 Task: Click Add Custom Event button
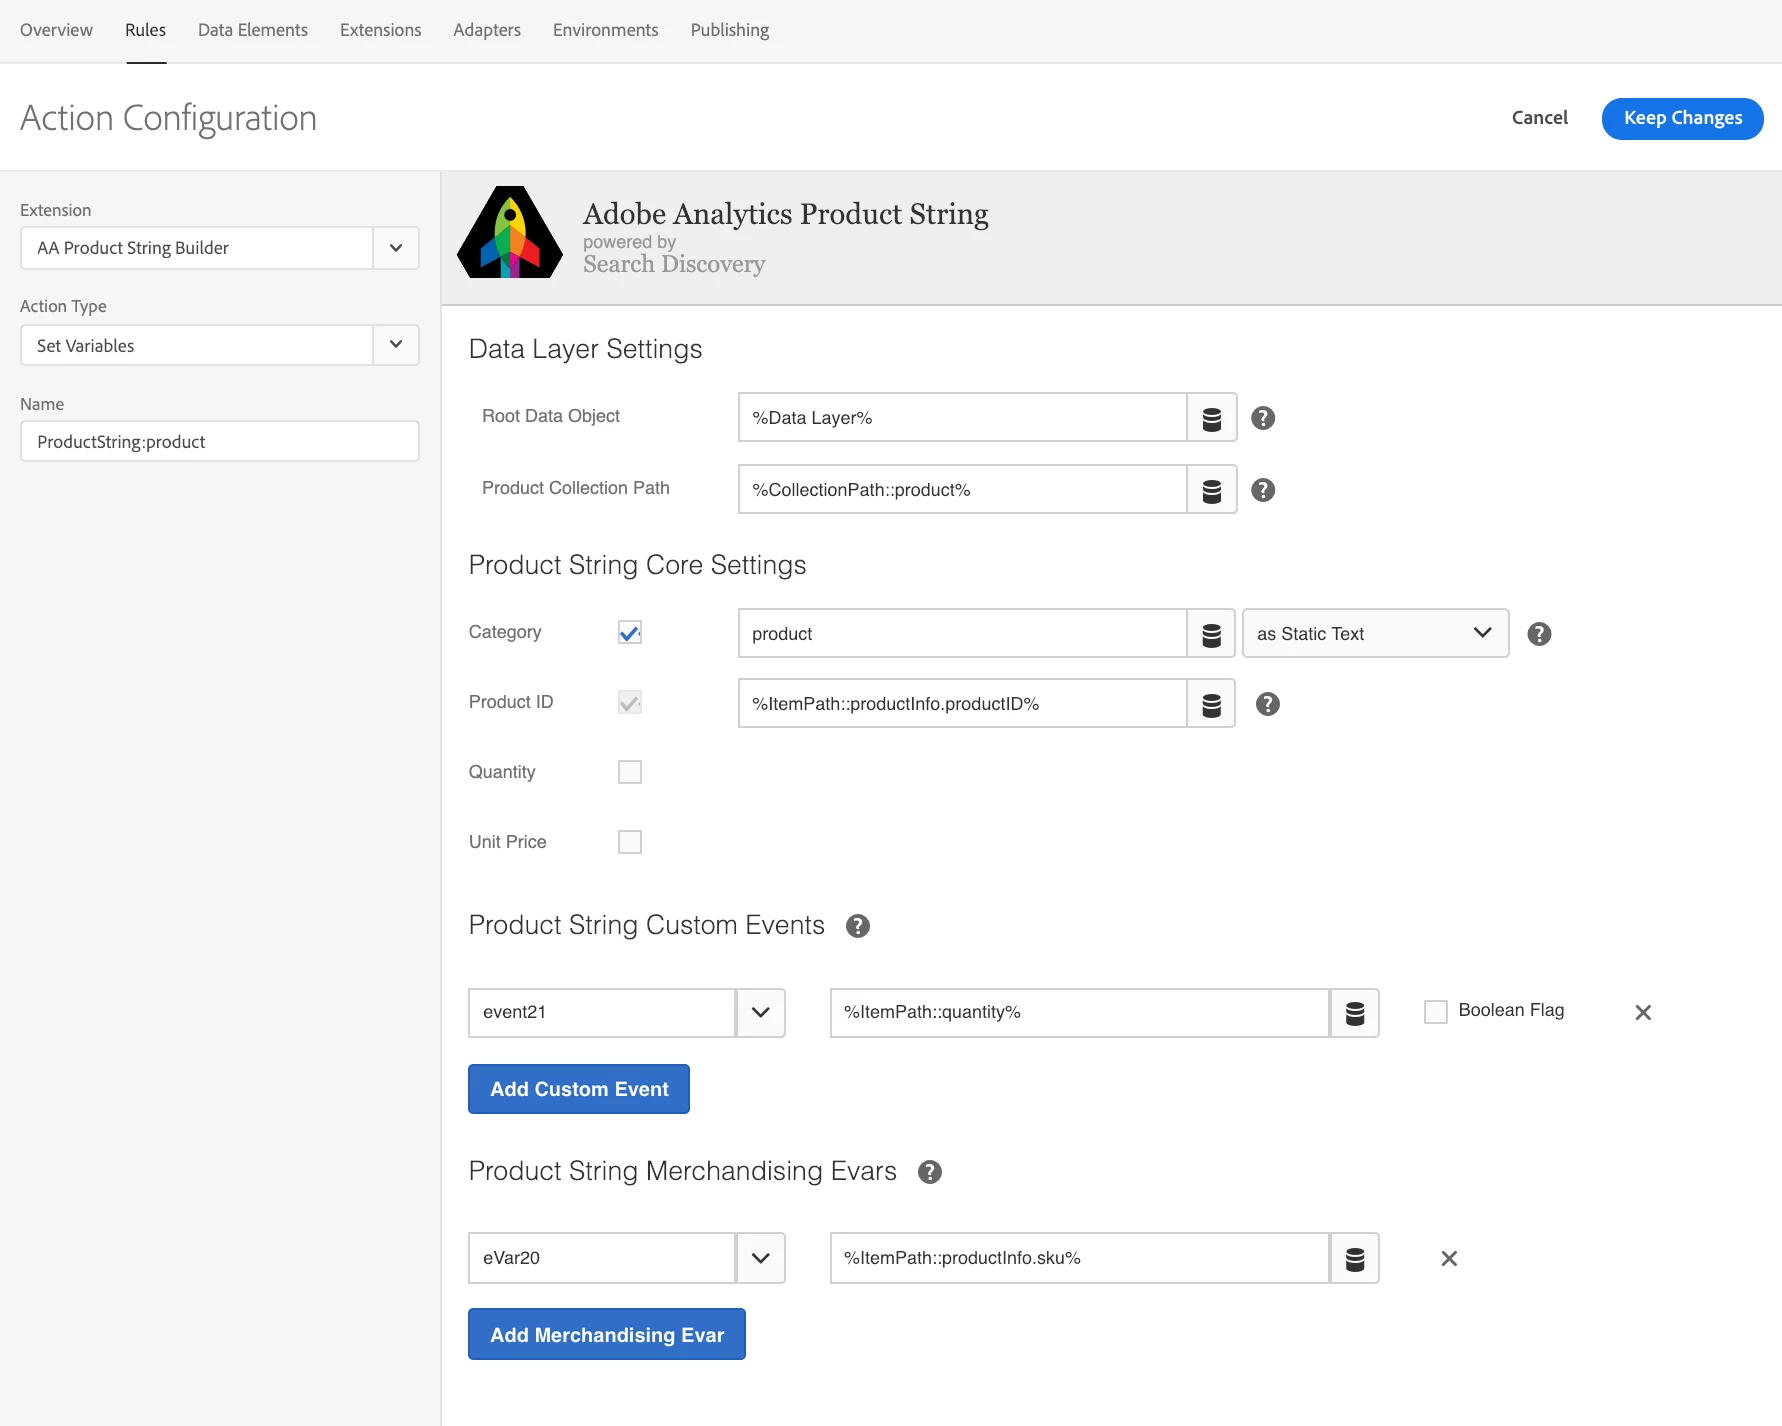[579, 1090]
